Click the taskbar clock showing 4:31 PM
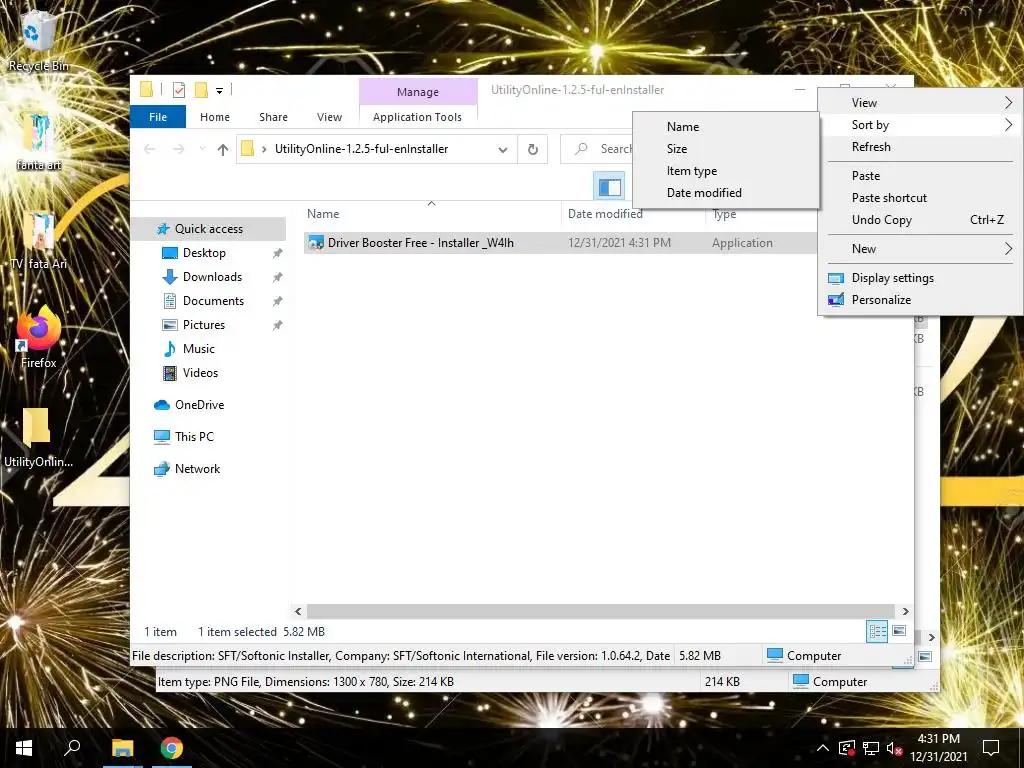1024x768 pixels. (938, 748)
